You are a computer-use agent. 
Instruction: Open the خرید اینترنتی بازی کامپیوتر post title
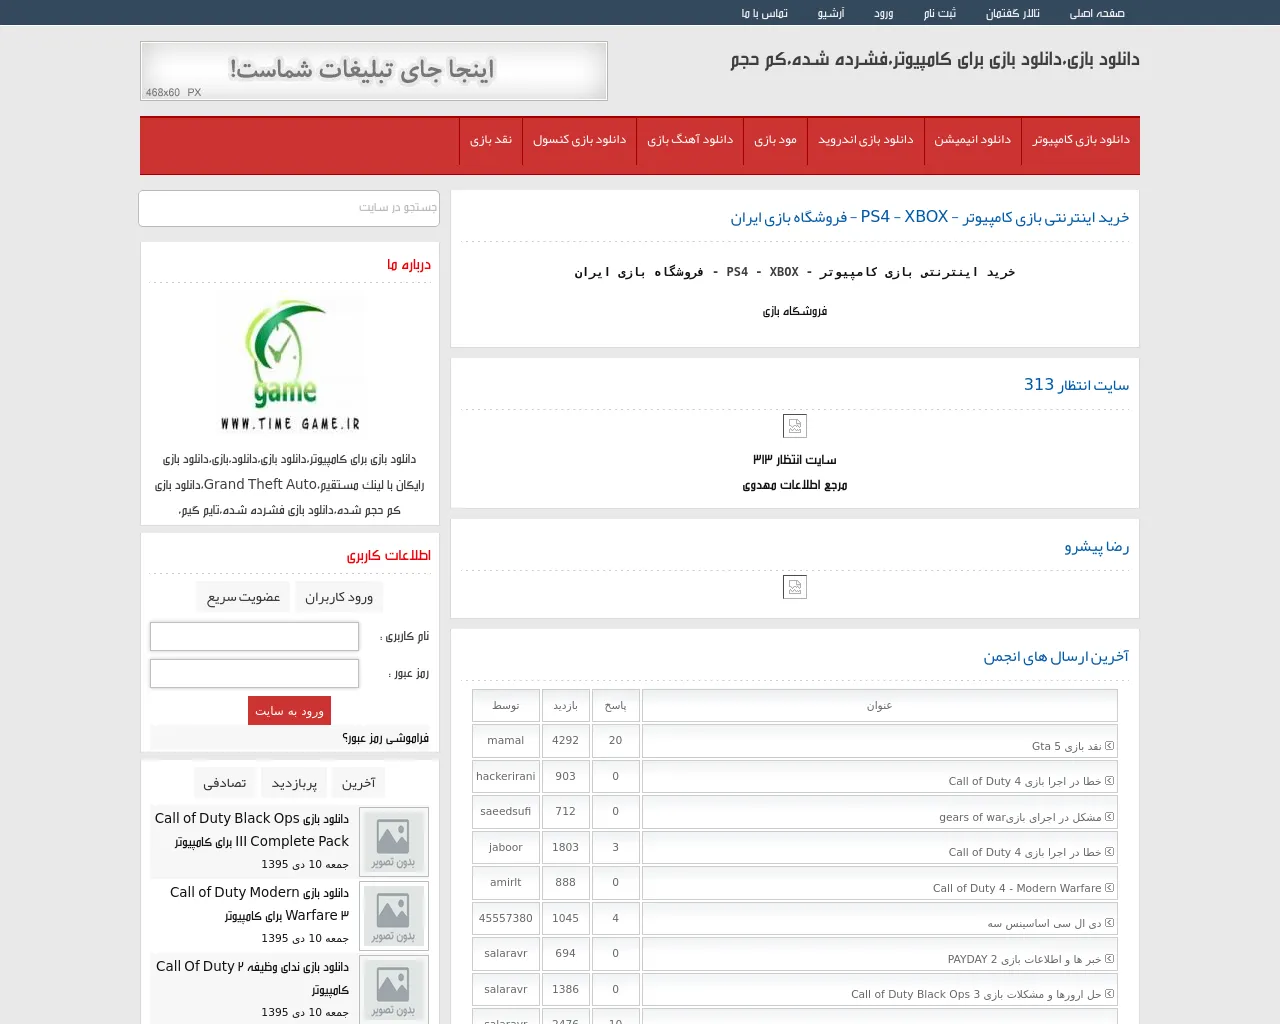point(929,217)
